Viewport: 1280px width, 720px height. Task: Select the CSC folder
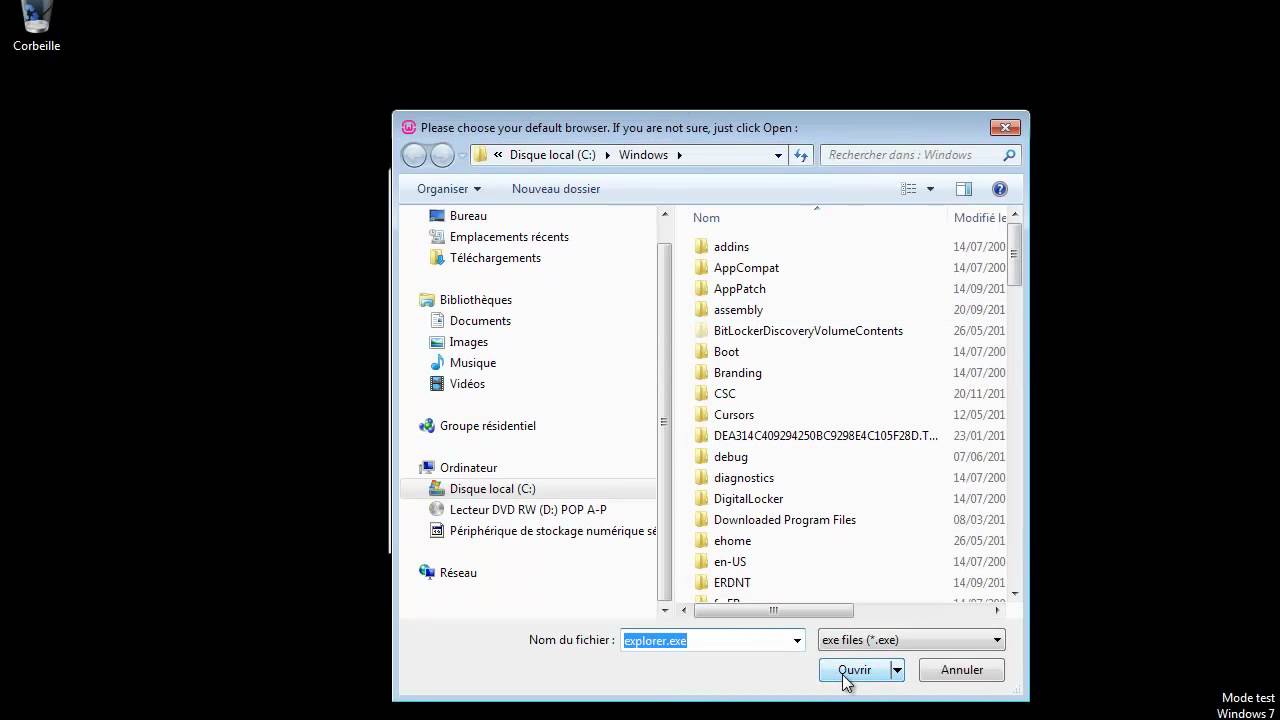coord(724,394)
